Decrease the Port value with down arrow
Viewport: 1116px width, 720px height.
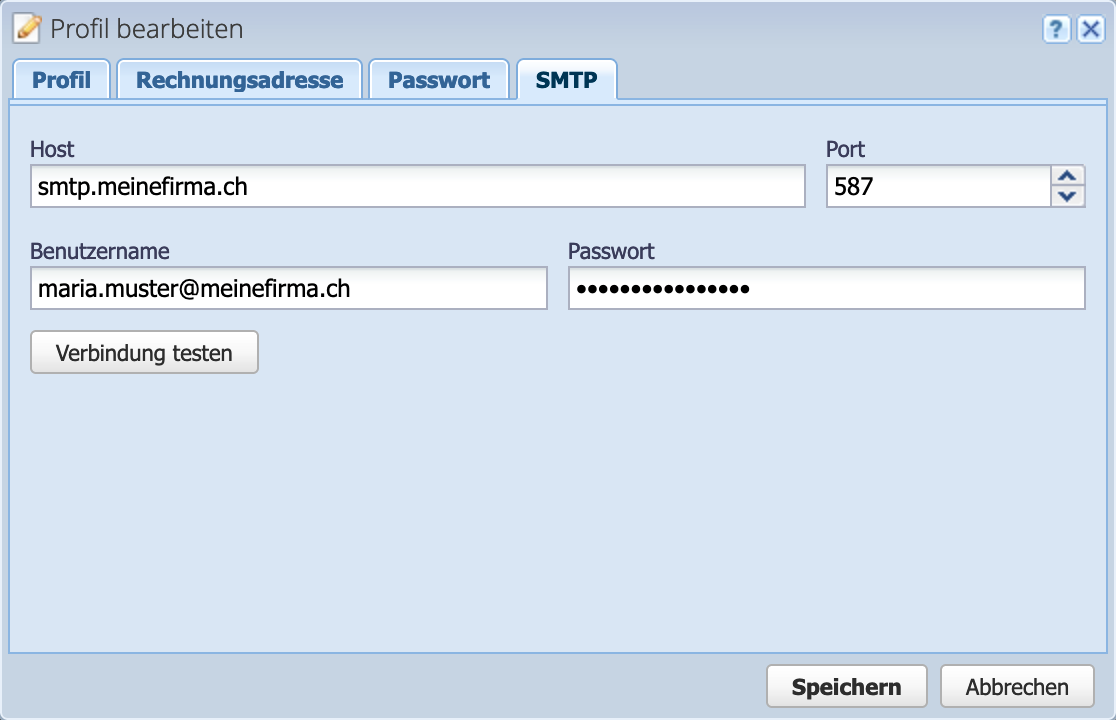click(x=1069, y=196)
